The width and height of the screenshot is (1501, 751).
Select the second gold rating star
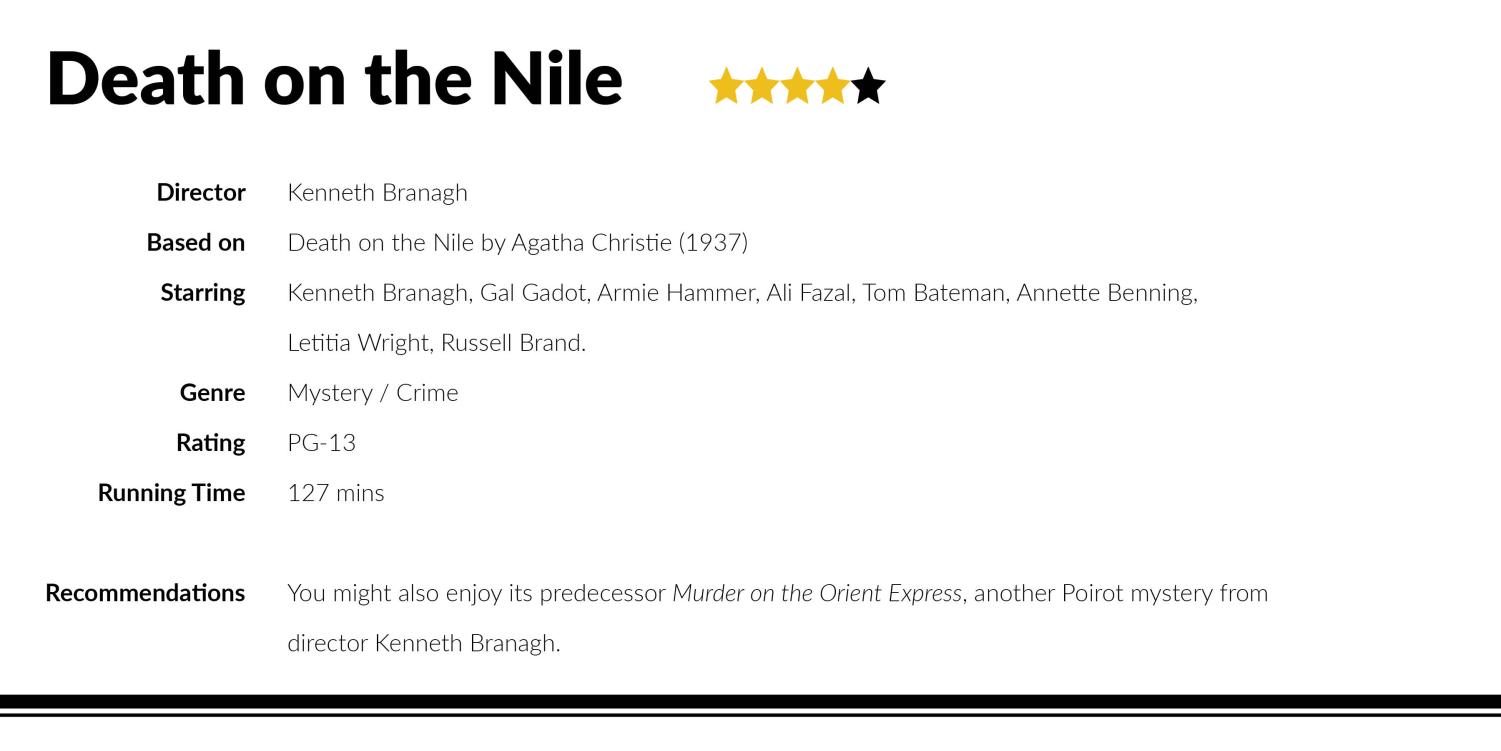[762, 87]
